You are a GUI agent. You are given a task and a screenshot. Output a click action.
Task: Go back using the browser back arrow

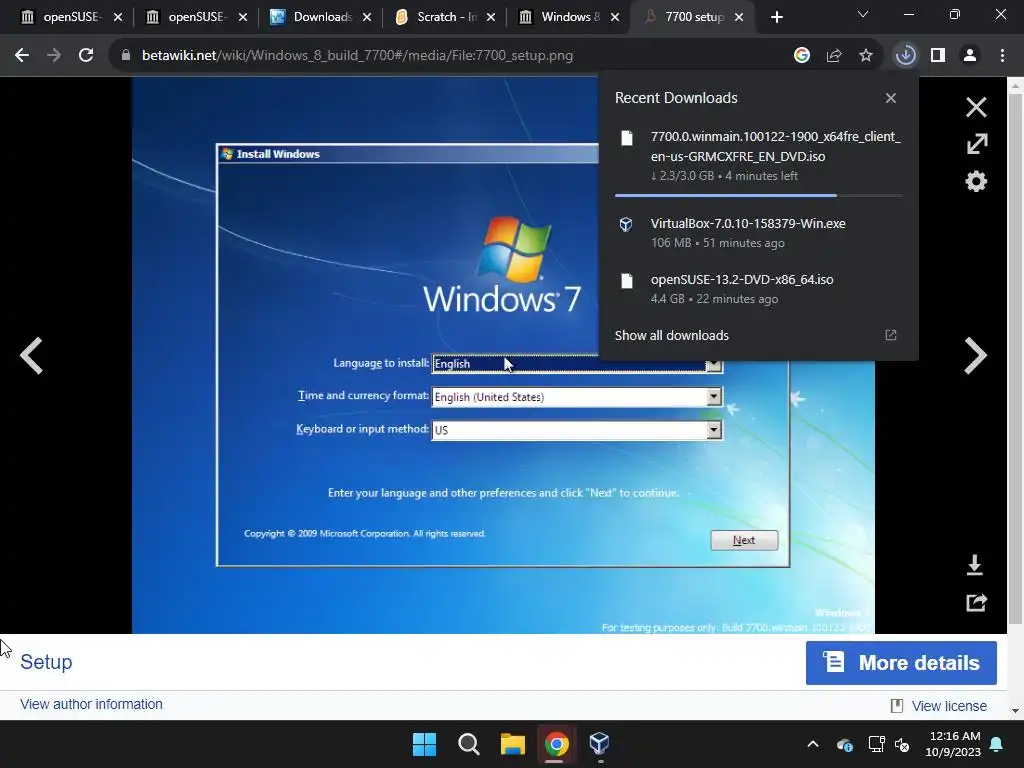(x=22, y=56)
